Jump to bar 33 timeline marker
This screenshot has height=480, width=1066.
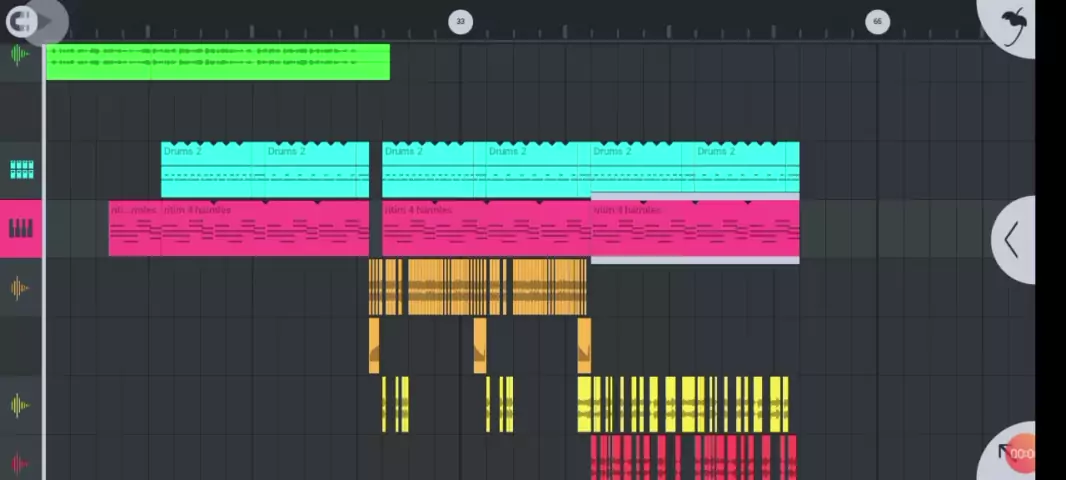click(x=460, y=21)
